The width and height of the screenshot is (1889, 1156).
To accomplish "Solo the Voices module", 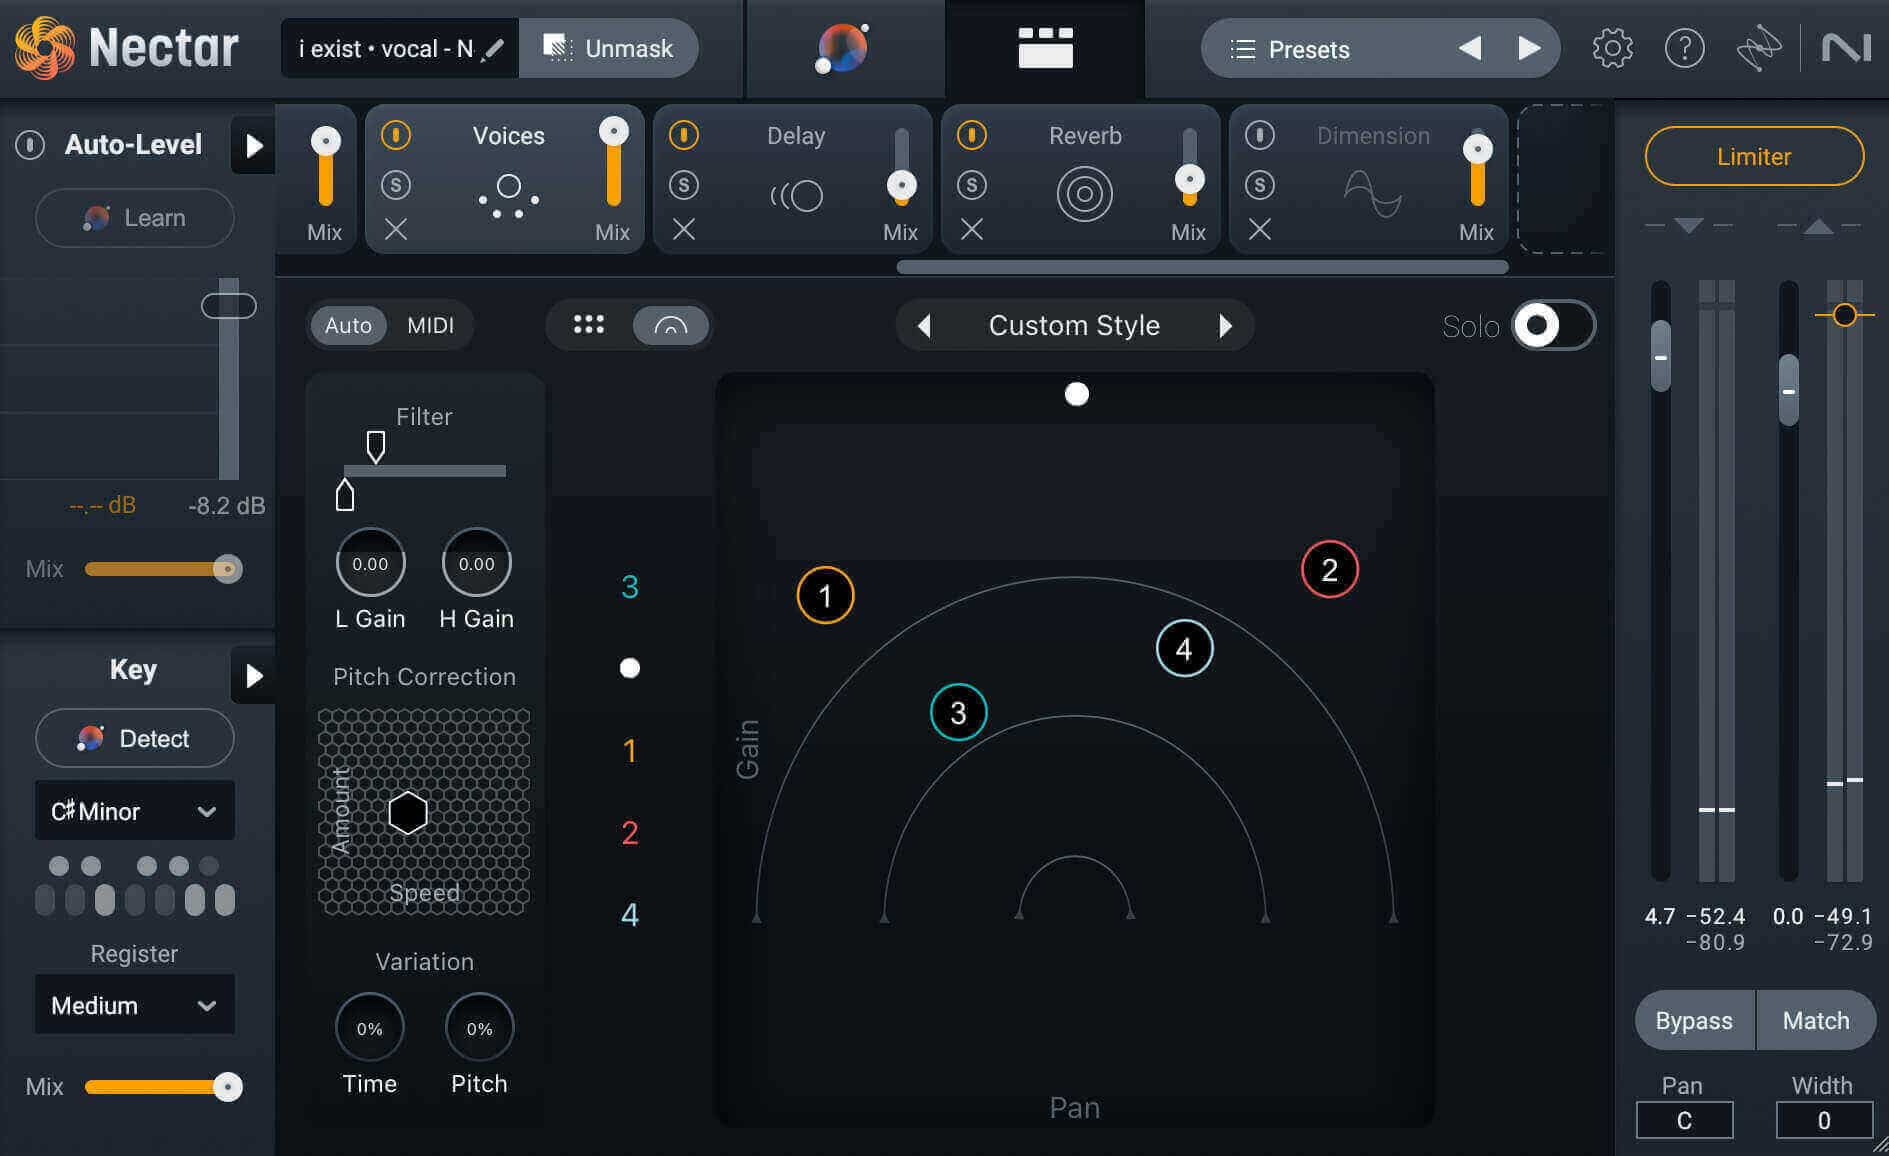I will (x=396, y=185).
